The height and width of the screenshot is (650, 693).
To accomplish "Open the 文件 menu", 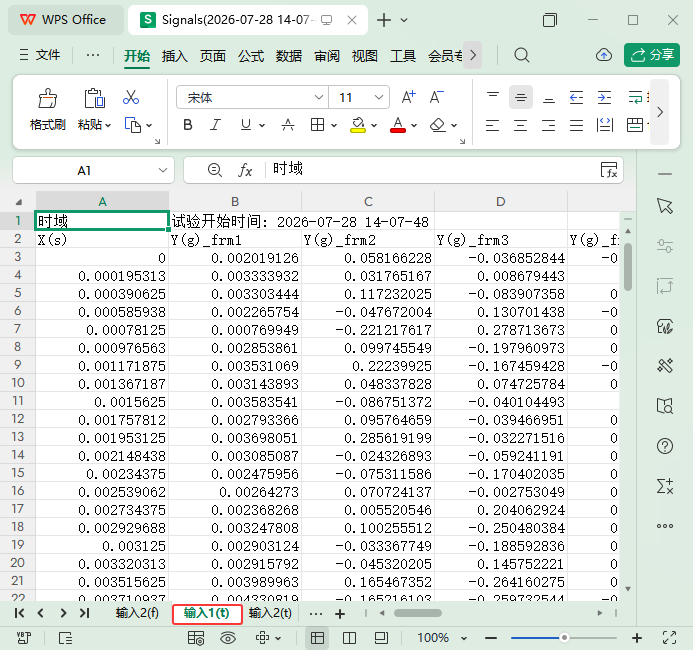I will (40, 55).
